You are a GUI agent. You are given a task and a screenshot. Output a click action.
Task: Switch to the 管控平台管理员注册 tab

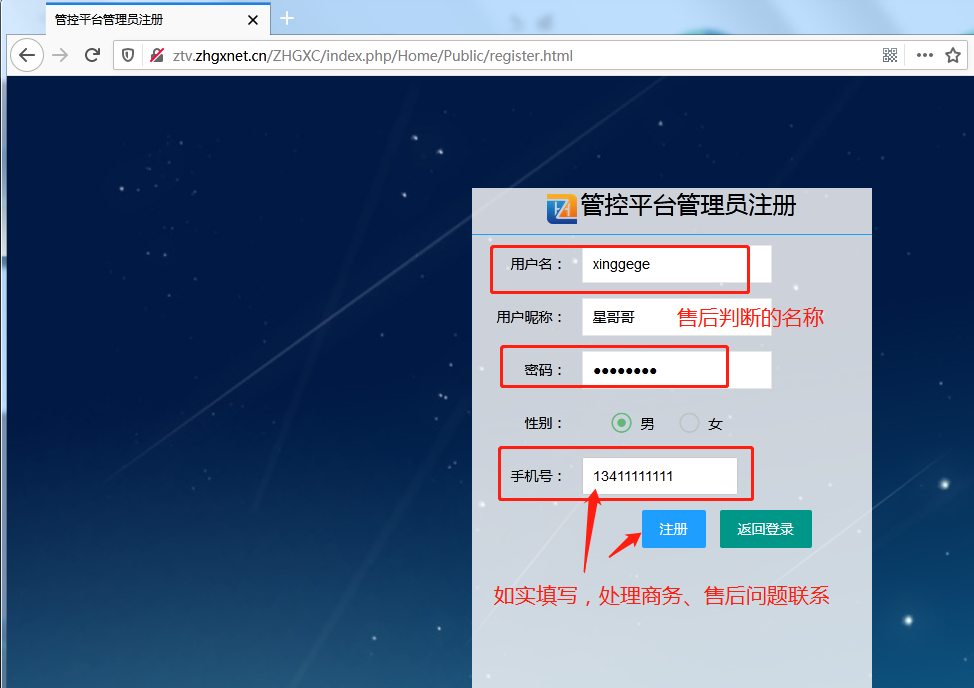click(x=140, y=19)
